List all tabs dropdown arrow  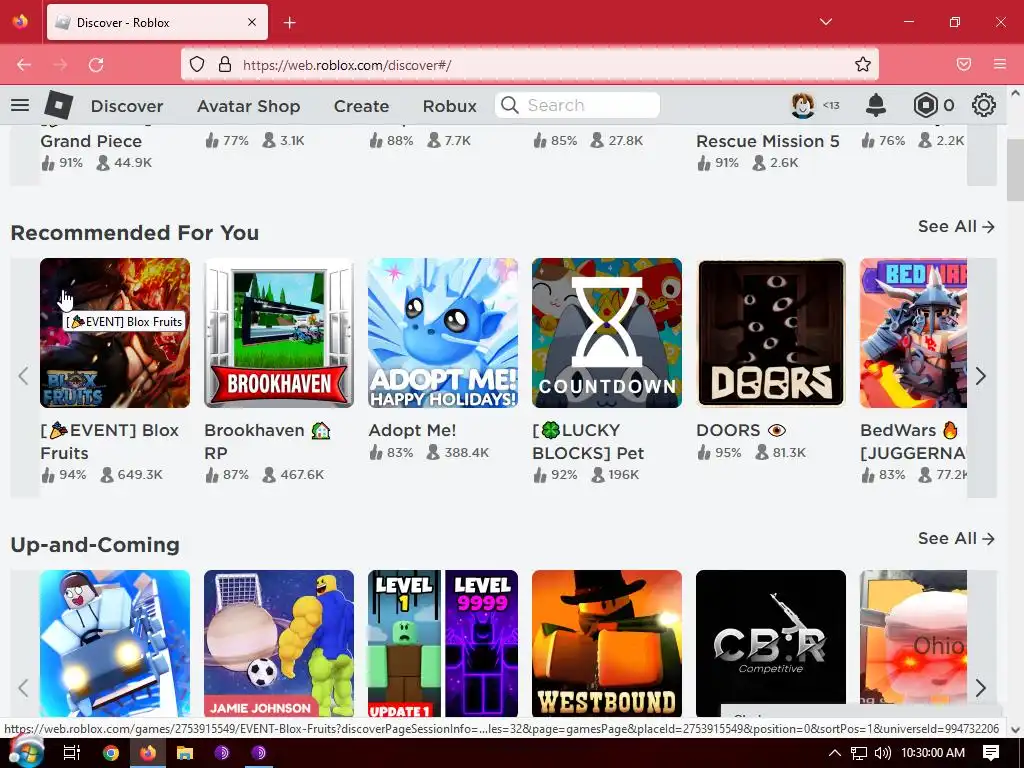825,22
